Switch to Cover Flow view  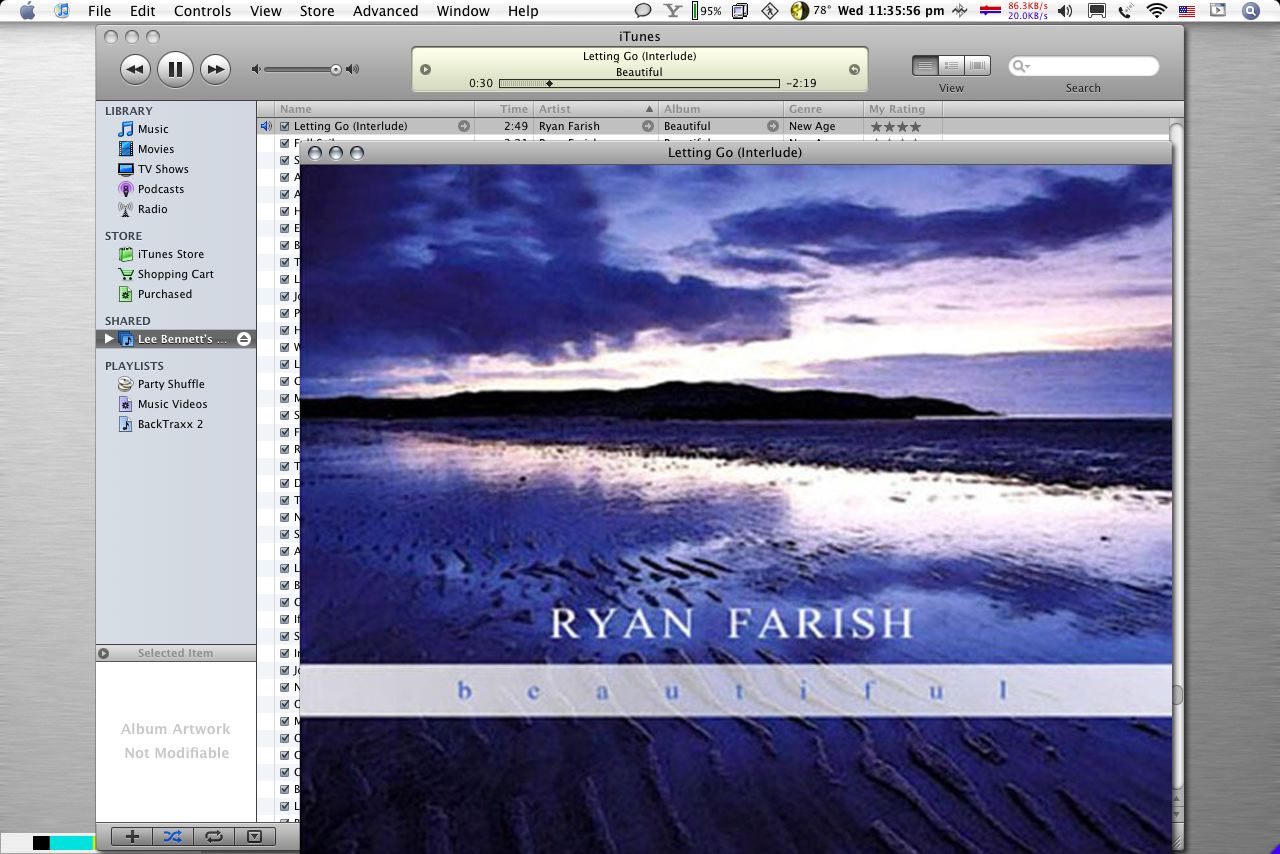pos(977,66)
